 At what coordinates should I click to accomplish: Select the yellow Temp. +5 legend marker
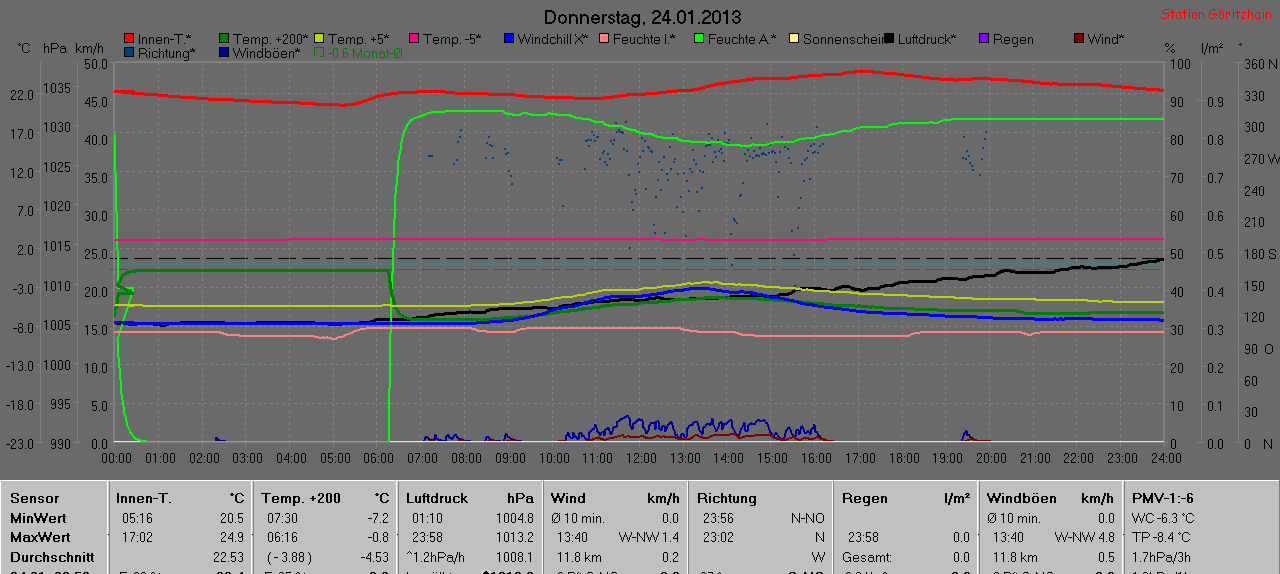point(320,39)
